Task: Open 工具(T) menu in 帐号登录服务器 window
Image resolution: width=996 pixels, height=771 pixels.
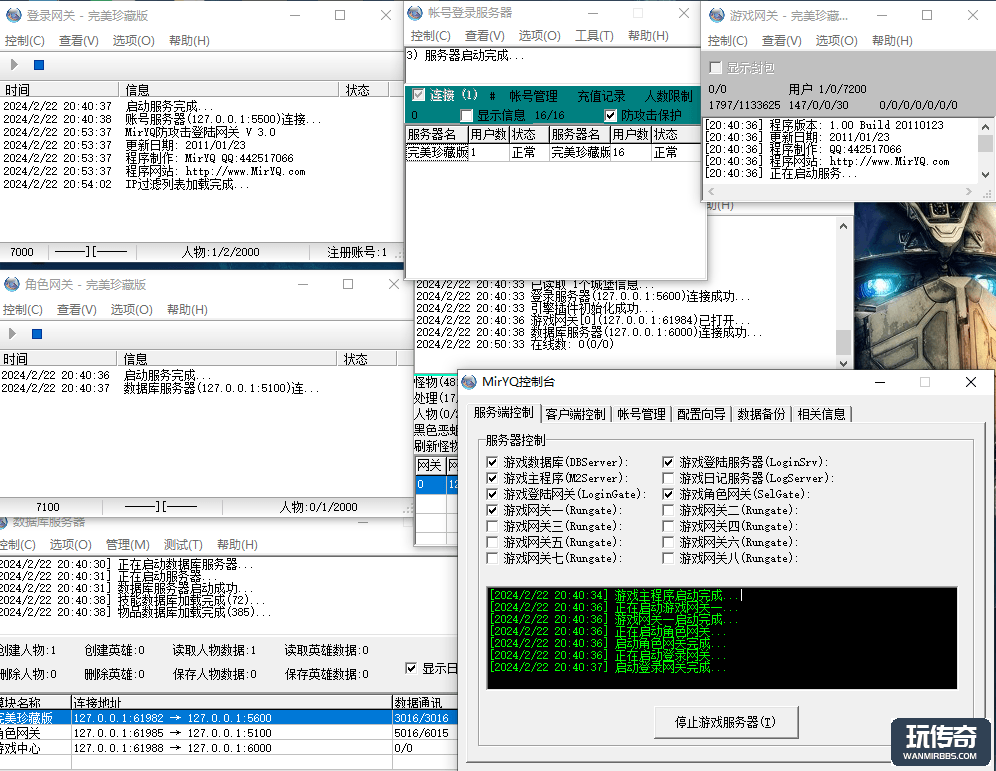Action: tap(594, 36)
